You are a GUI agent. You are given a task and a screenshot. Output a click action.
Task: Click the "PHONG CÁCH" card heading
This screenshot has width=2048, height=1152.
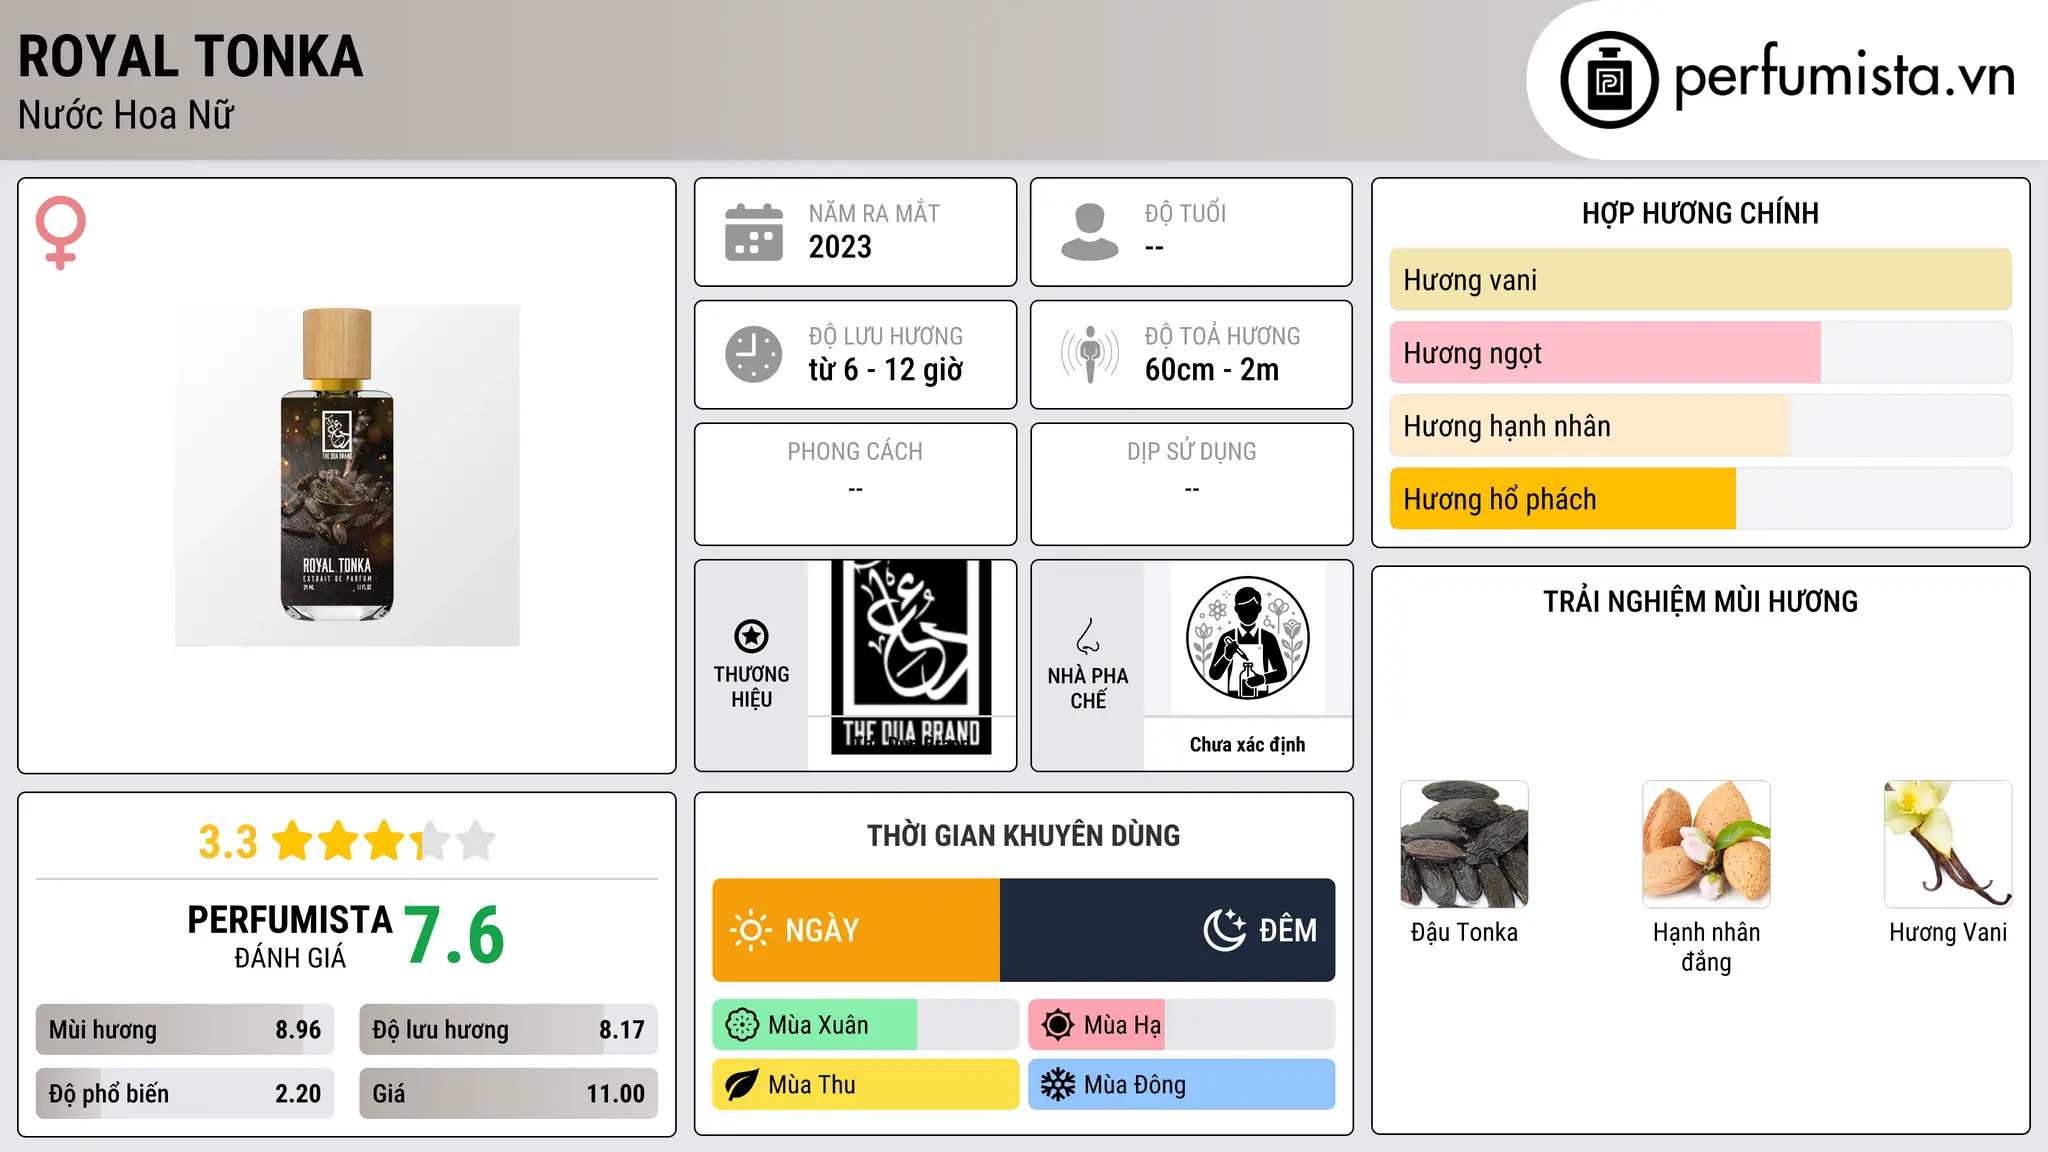[855, 452]
